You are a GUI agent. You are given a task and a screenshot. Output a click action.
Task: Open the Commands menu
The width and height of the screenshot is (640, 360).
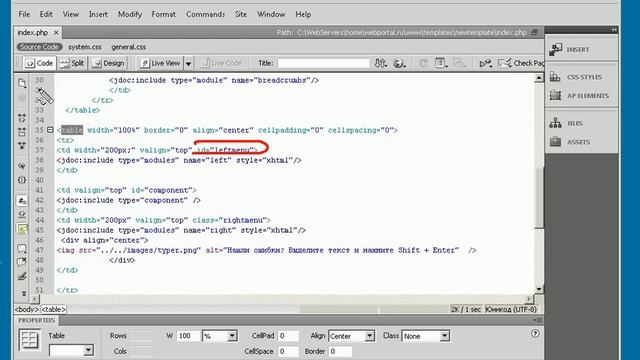[205, 14]
